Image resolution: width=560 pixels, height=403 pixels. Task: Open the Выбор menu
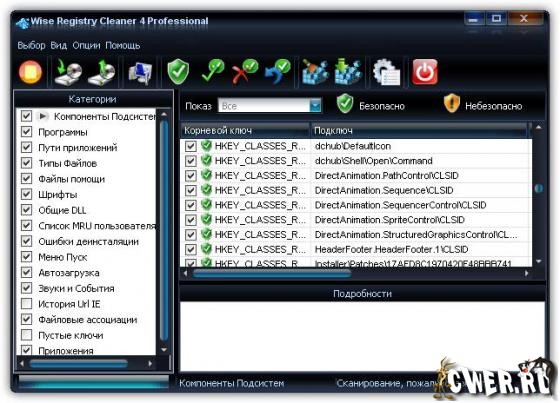[31, 45]
